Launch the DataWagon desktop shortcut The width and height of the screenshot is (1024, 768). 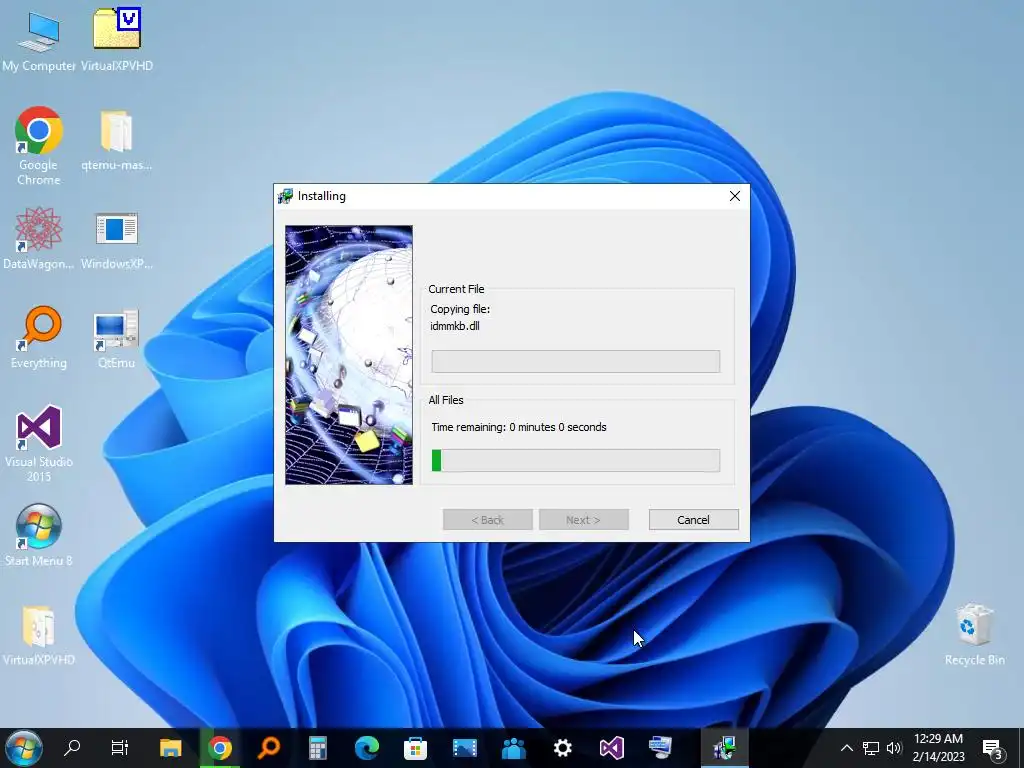39,238
